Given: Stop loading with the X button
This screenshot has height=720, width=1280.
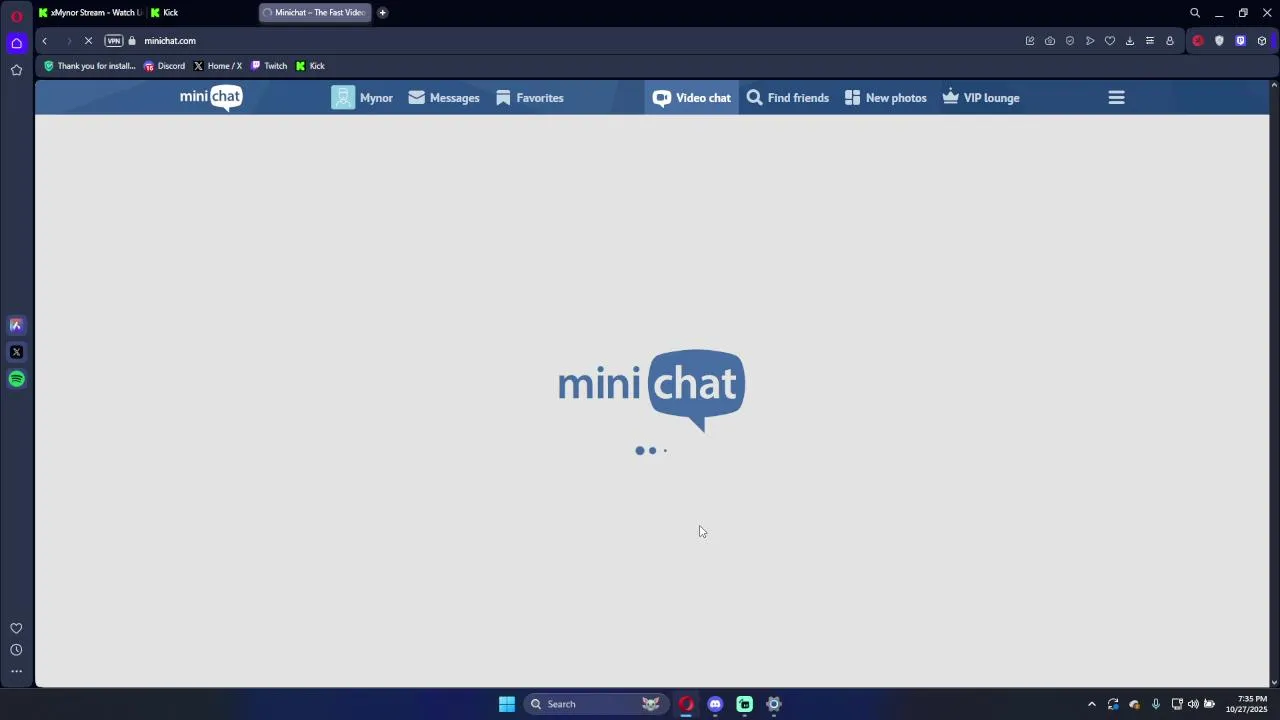Looking at the screenshot, I should [88, 41].
